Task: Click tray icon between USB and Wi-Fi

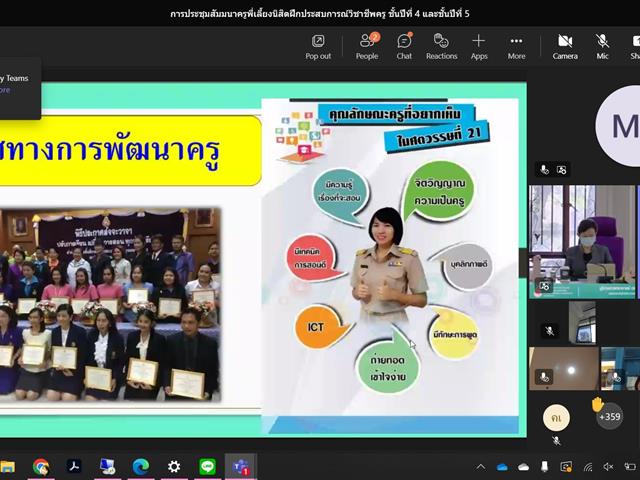Action: [566, 467]
